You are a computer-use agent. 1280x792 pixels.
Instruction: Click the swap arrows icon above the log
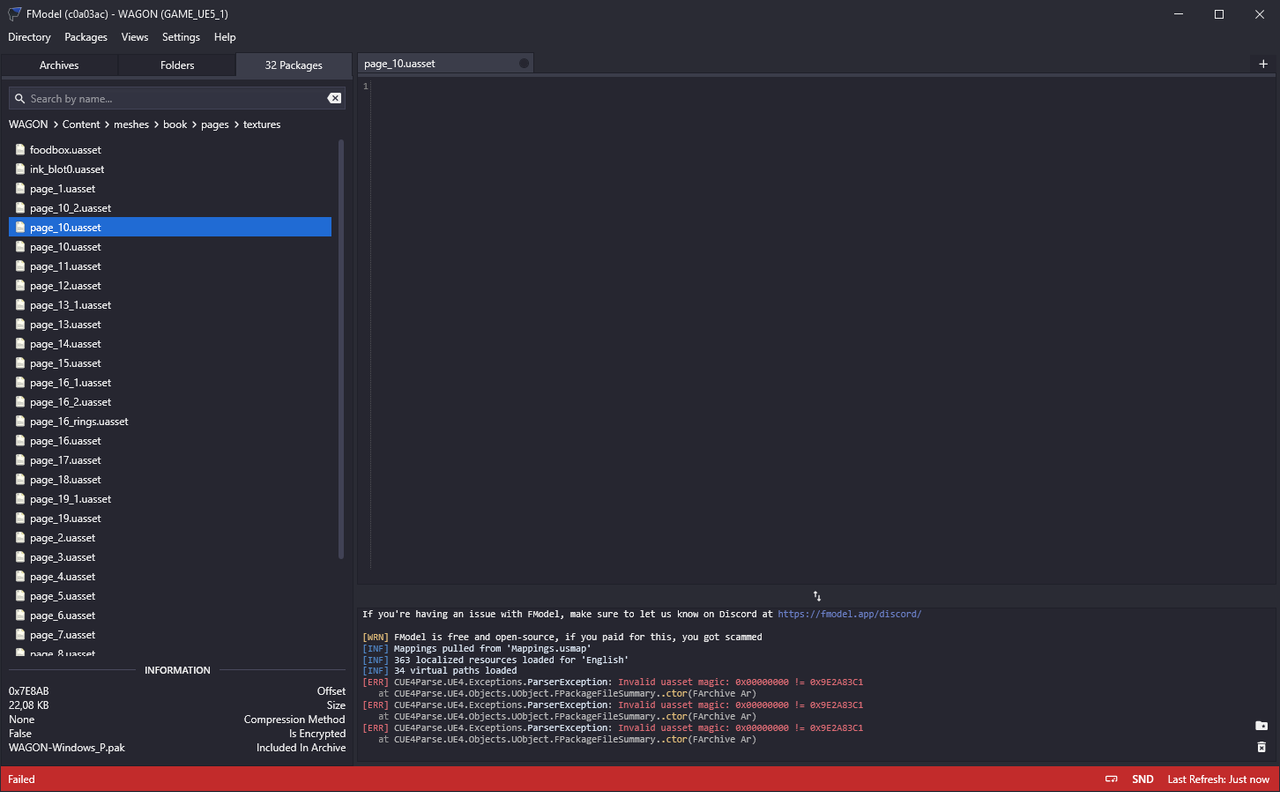click(817, 596)
